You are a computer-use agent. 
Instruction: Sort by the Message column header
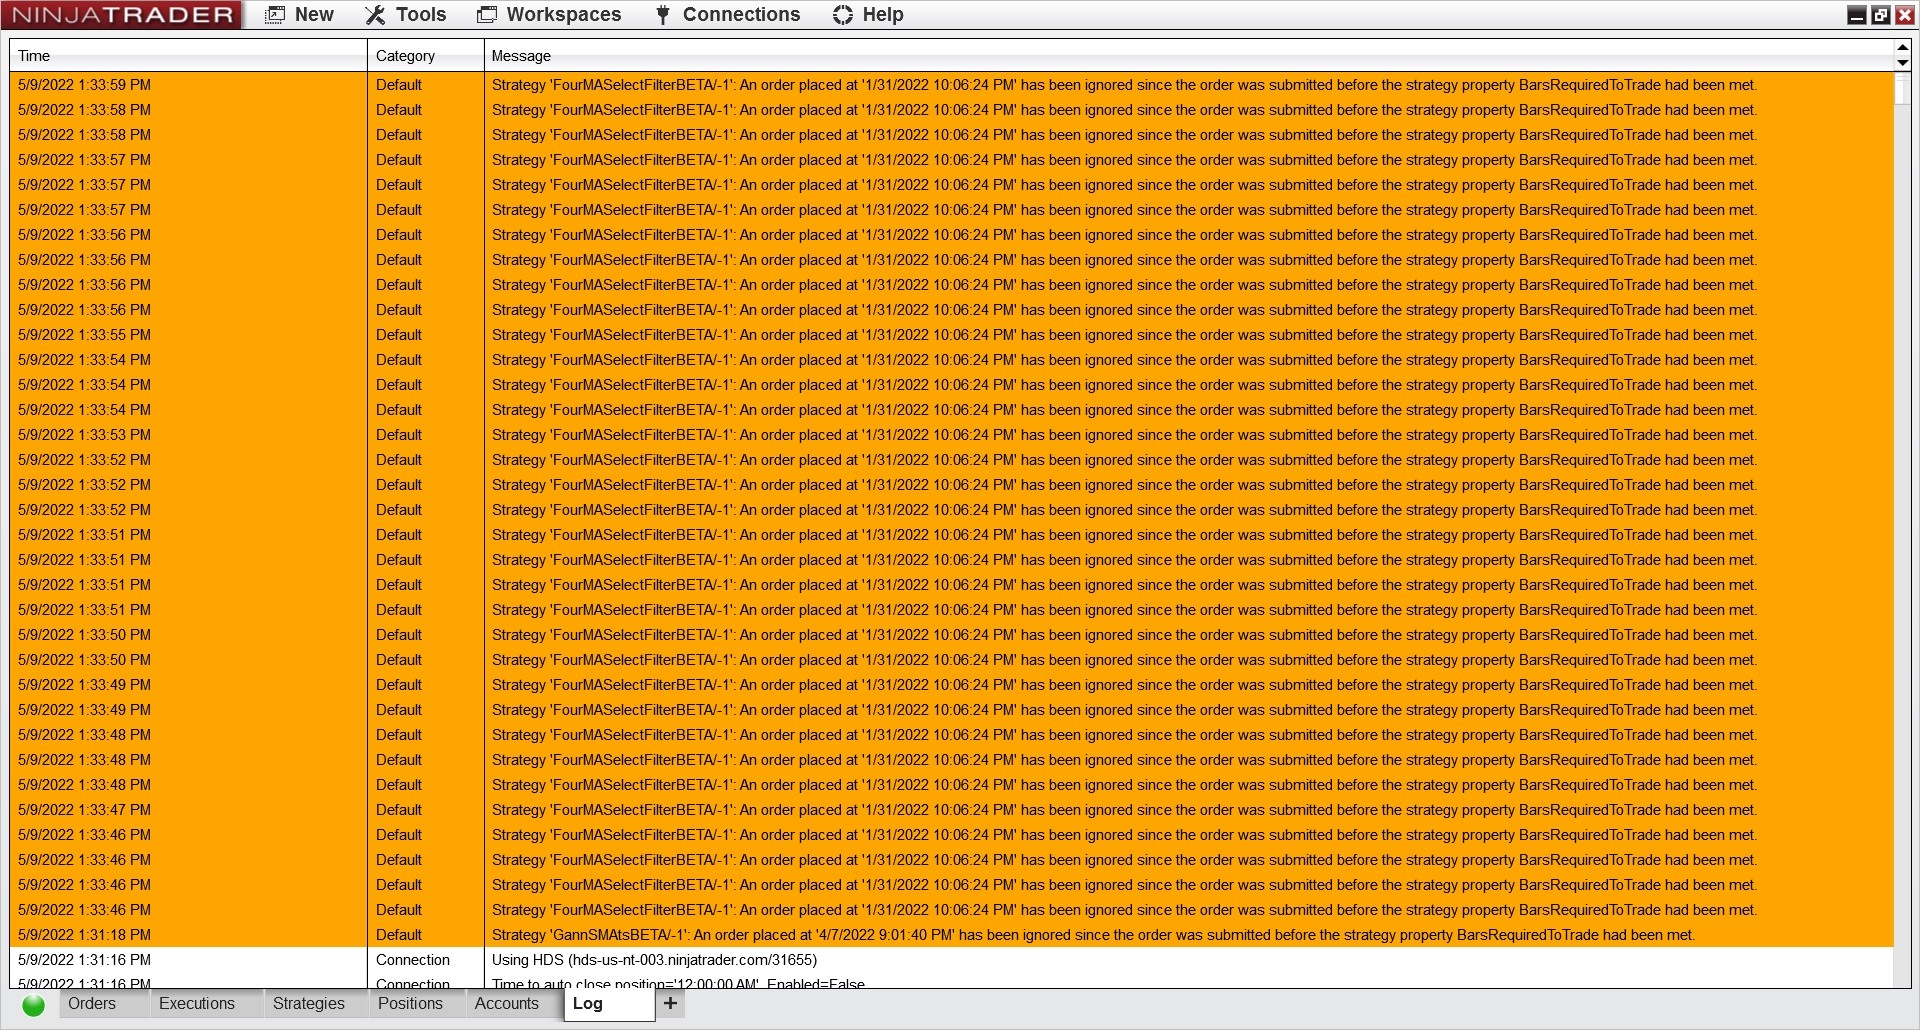(1188, 56)
